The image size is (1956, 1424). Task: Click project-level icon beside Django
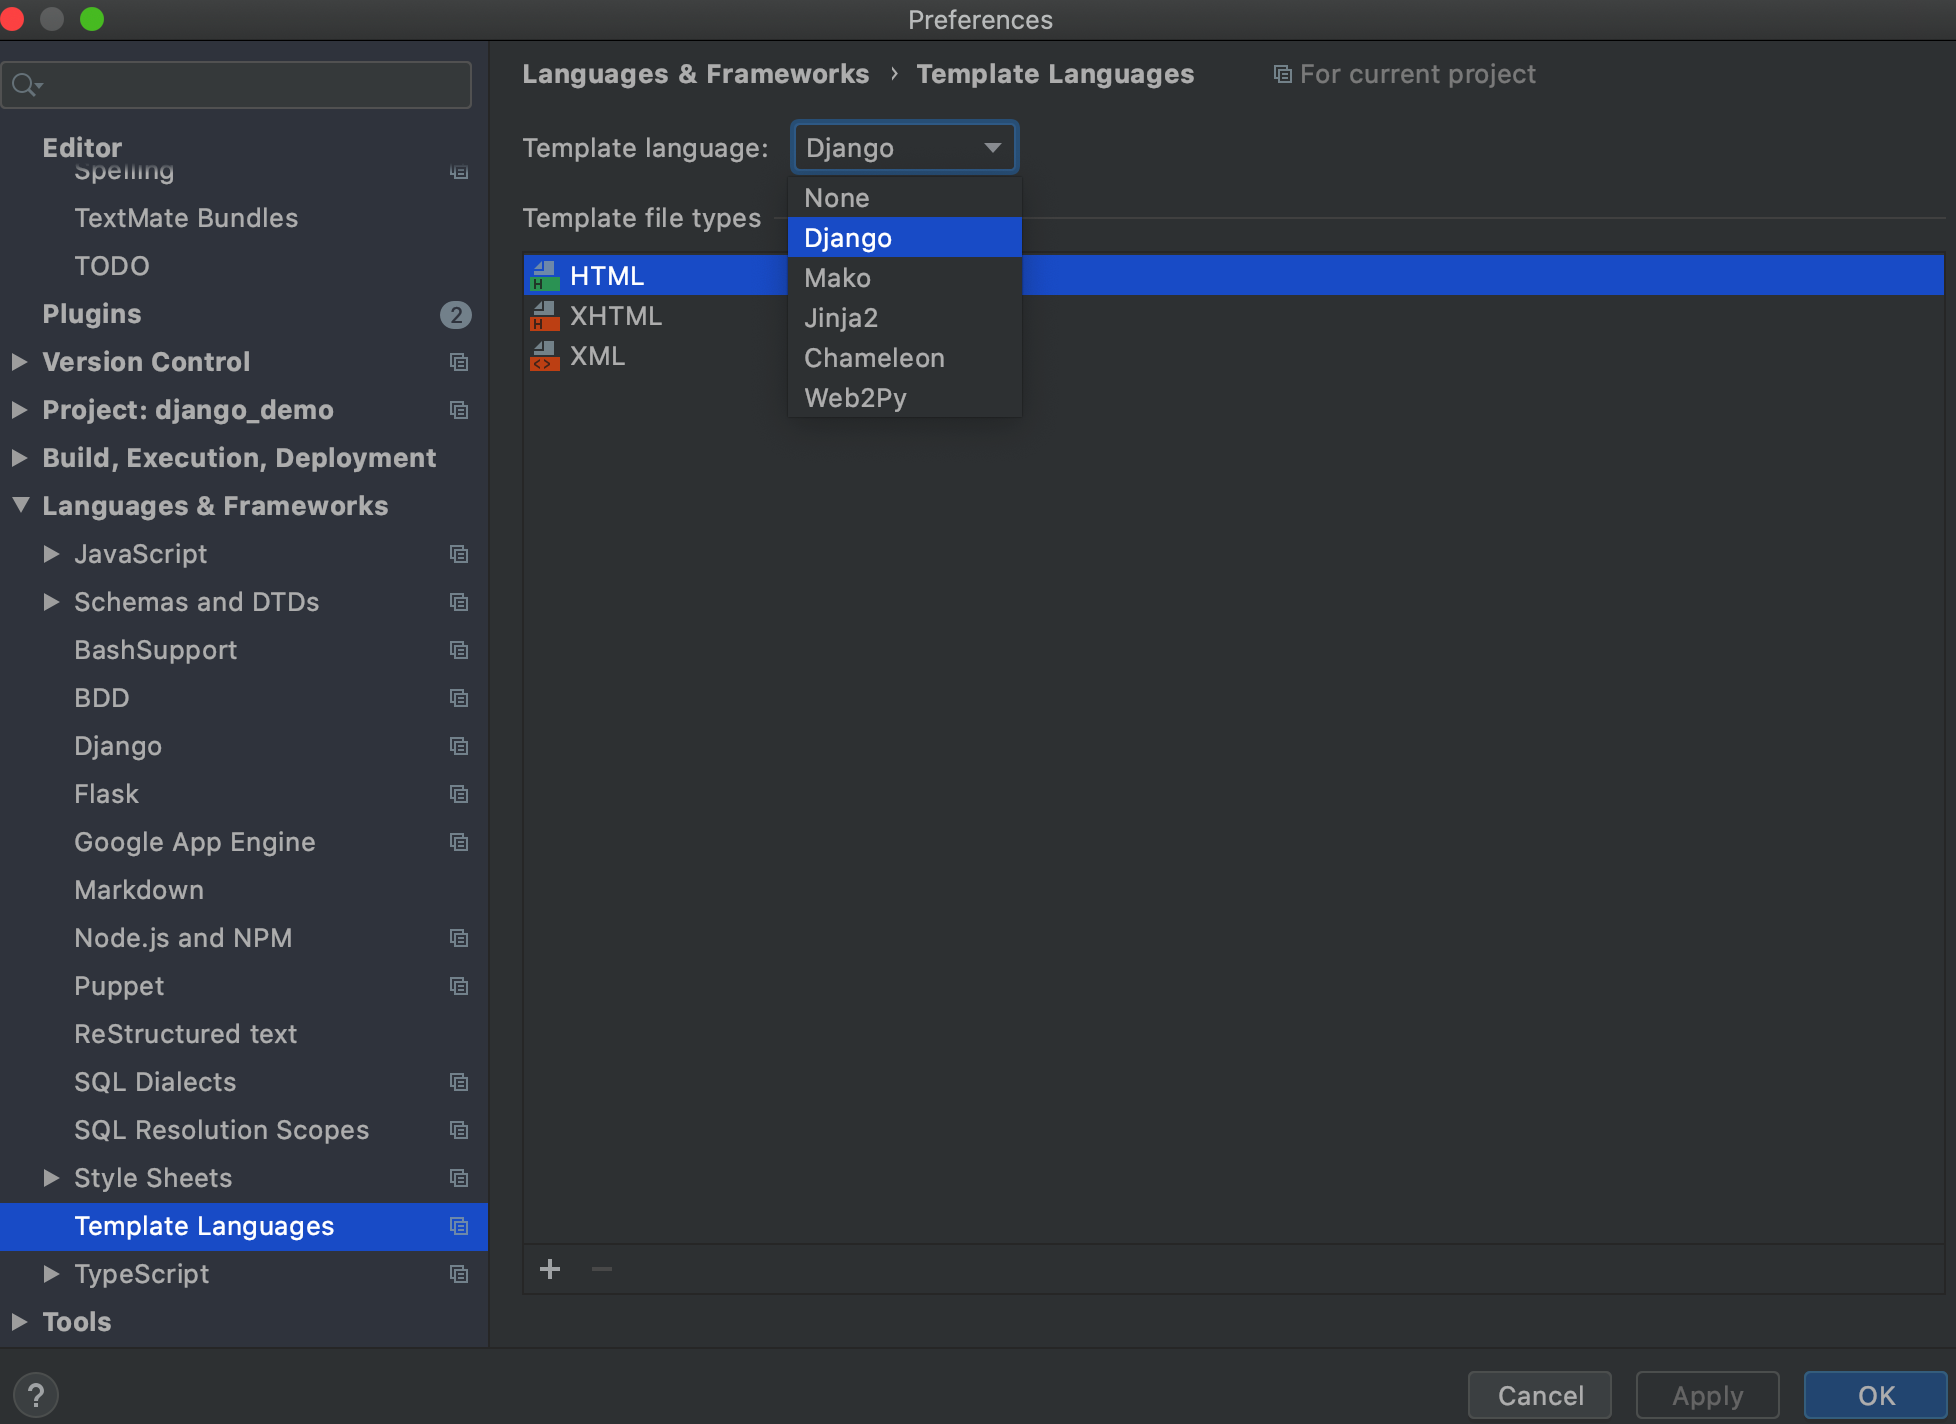[459, 746]
